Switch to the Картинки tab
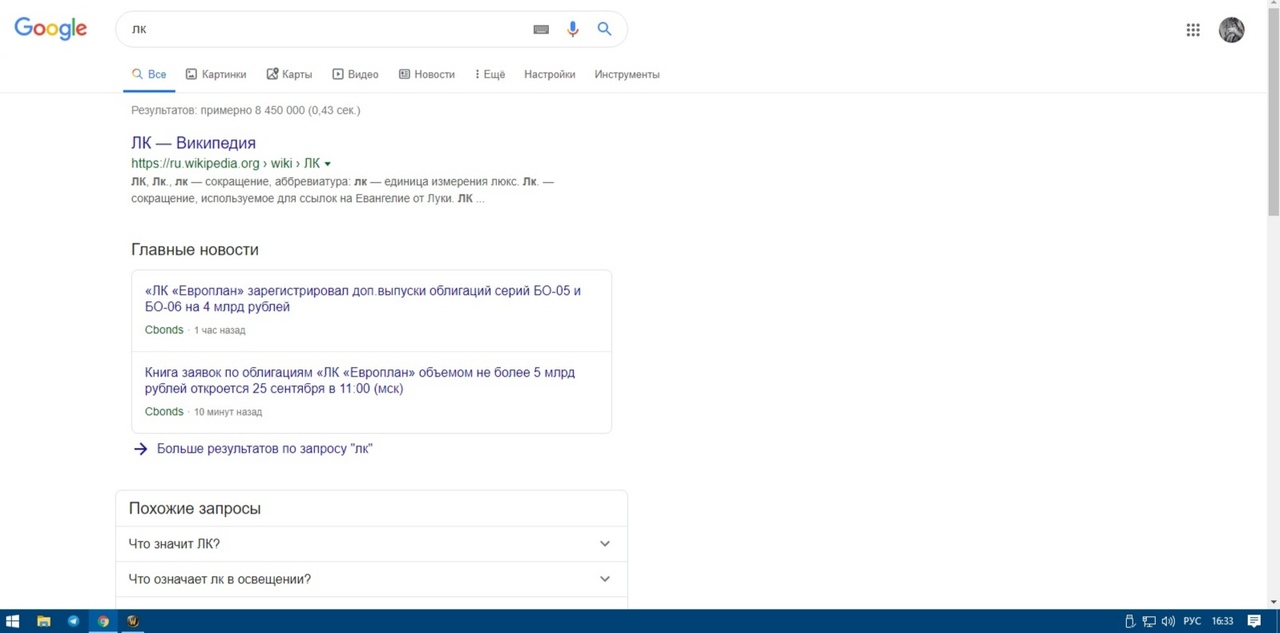This screenshot has height=633, width=1280. coord(215,74)
